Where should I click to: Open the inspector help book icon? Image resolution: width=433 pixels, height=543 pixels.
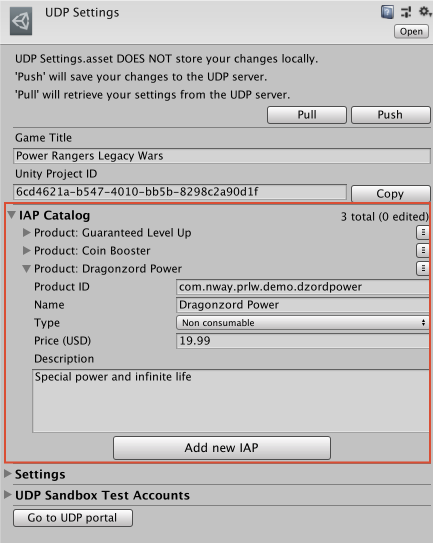pos(387,12)
